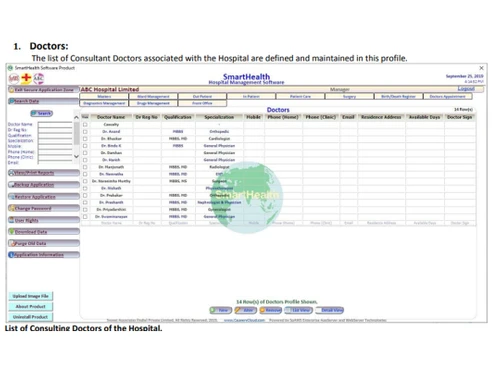Select the Dr. Priyadarshini row checkbox

[x=85, y=210]
